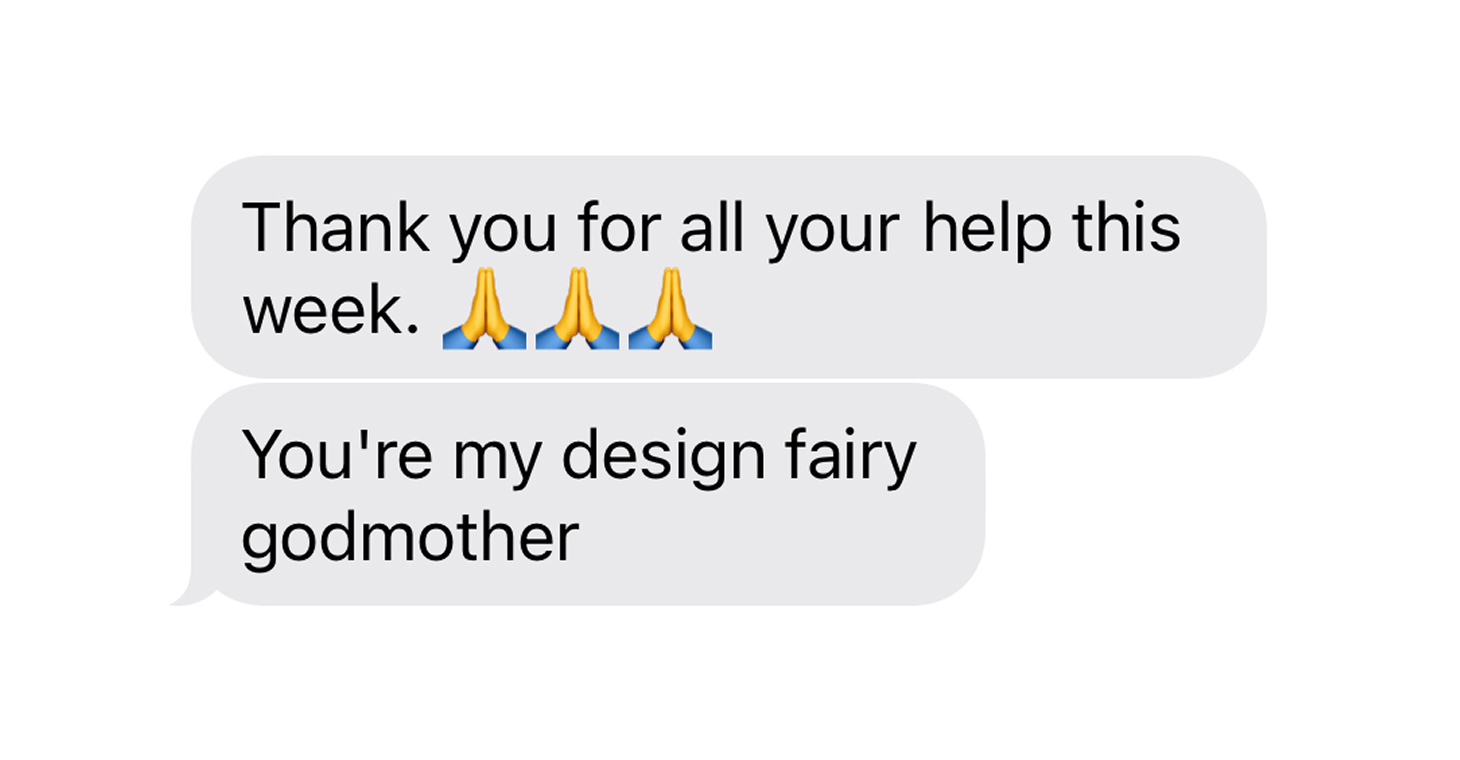Select the word "godmother" in second message

pyautogui.click(x=411, y=542)
